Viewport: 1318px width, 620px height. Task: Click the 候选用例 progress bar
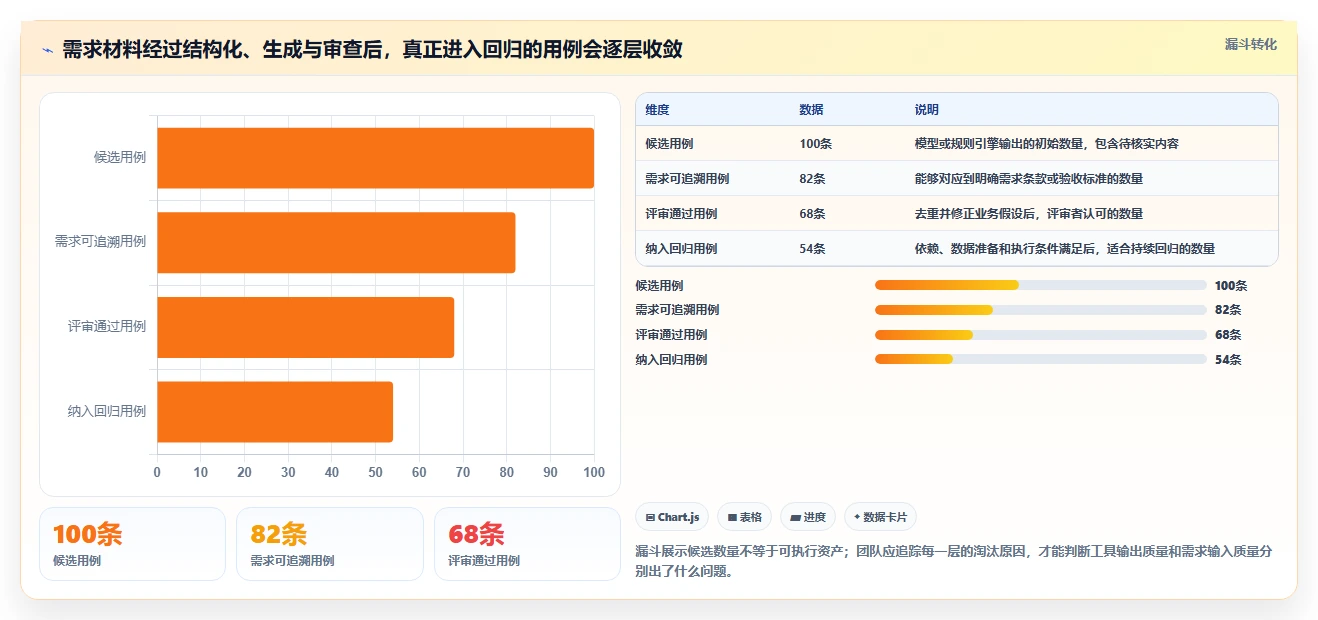point(1041,285)
